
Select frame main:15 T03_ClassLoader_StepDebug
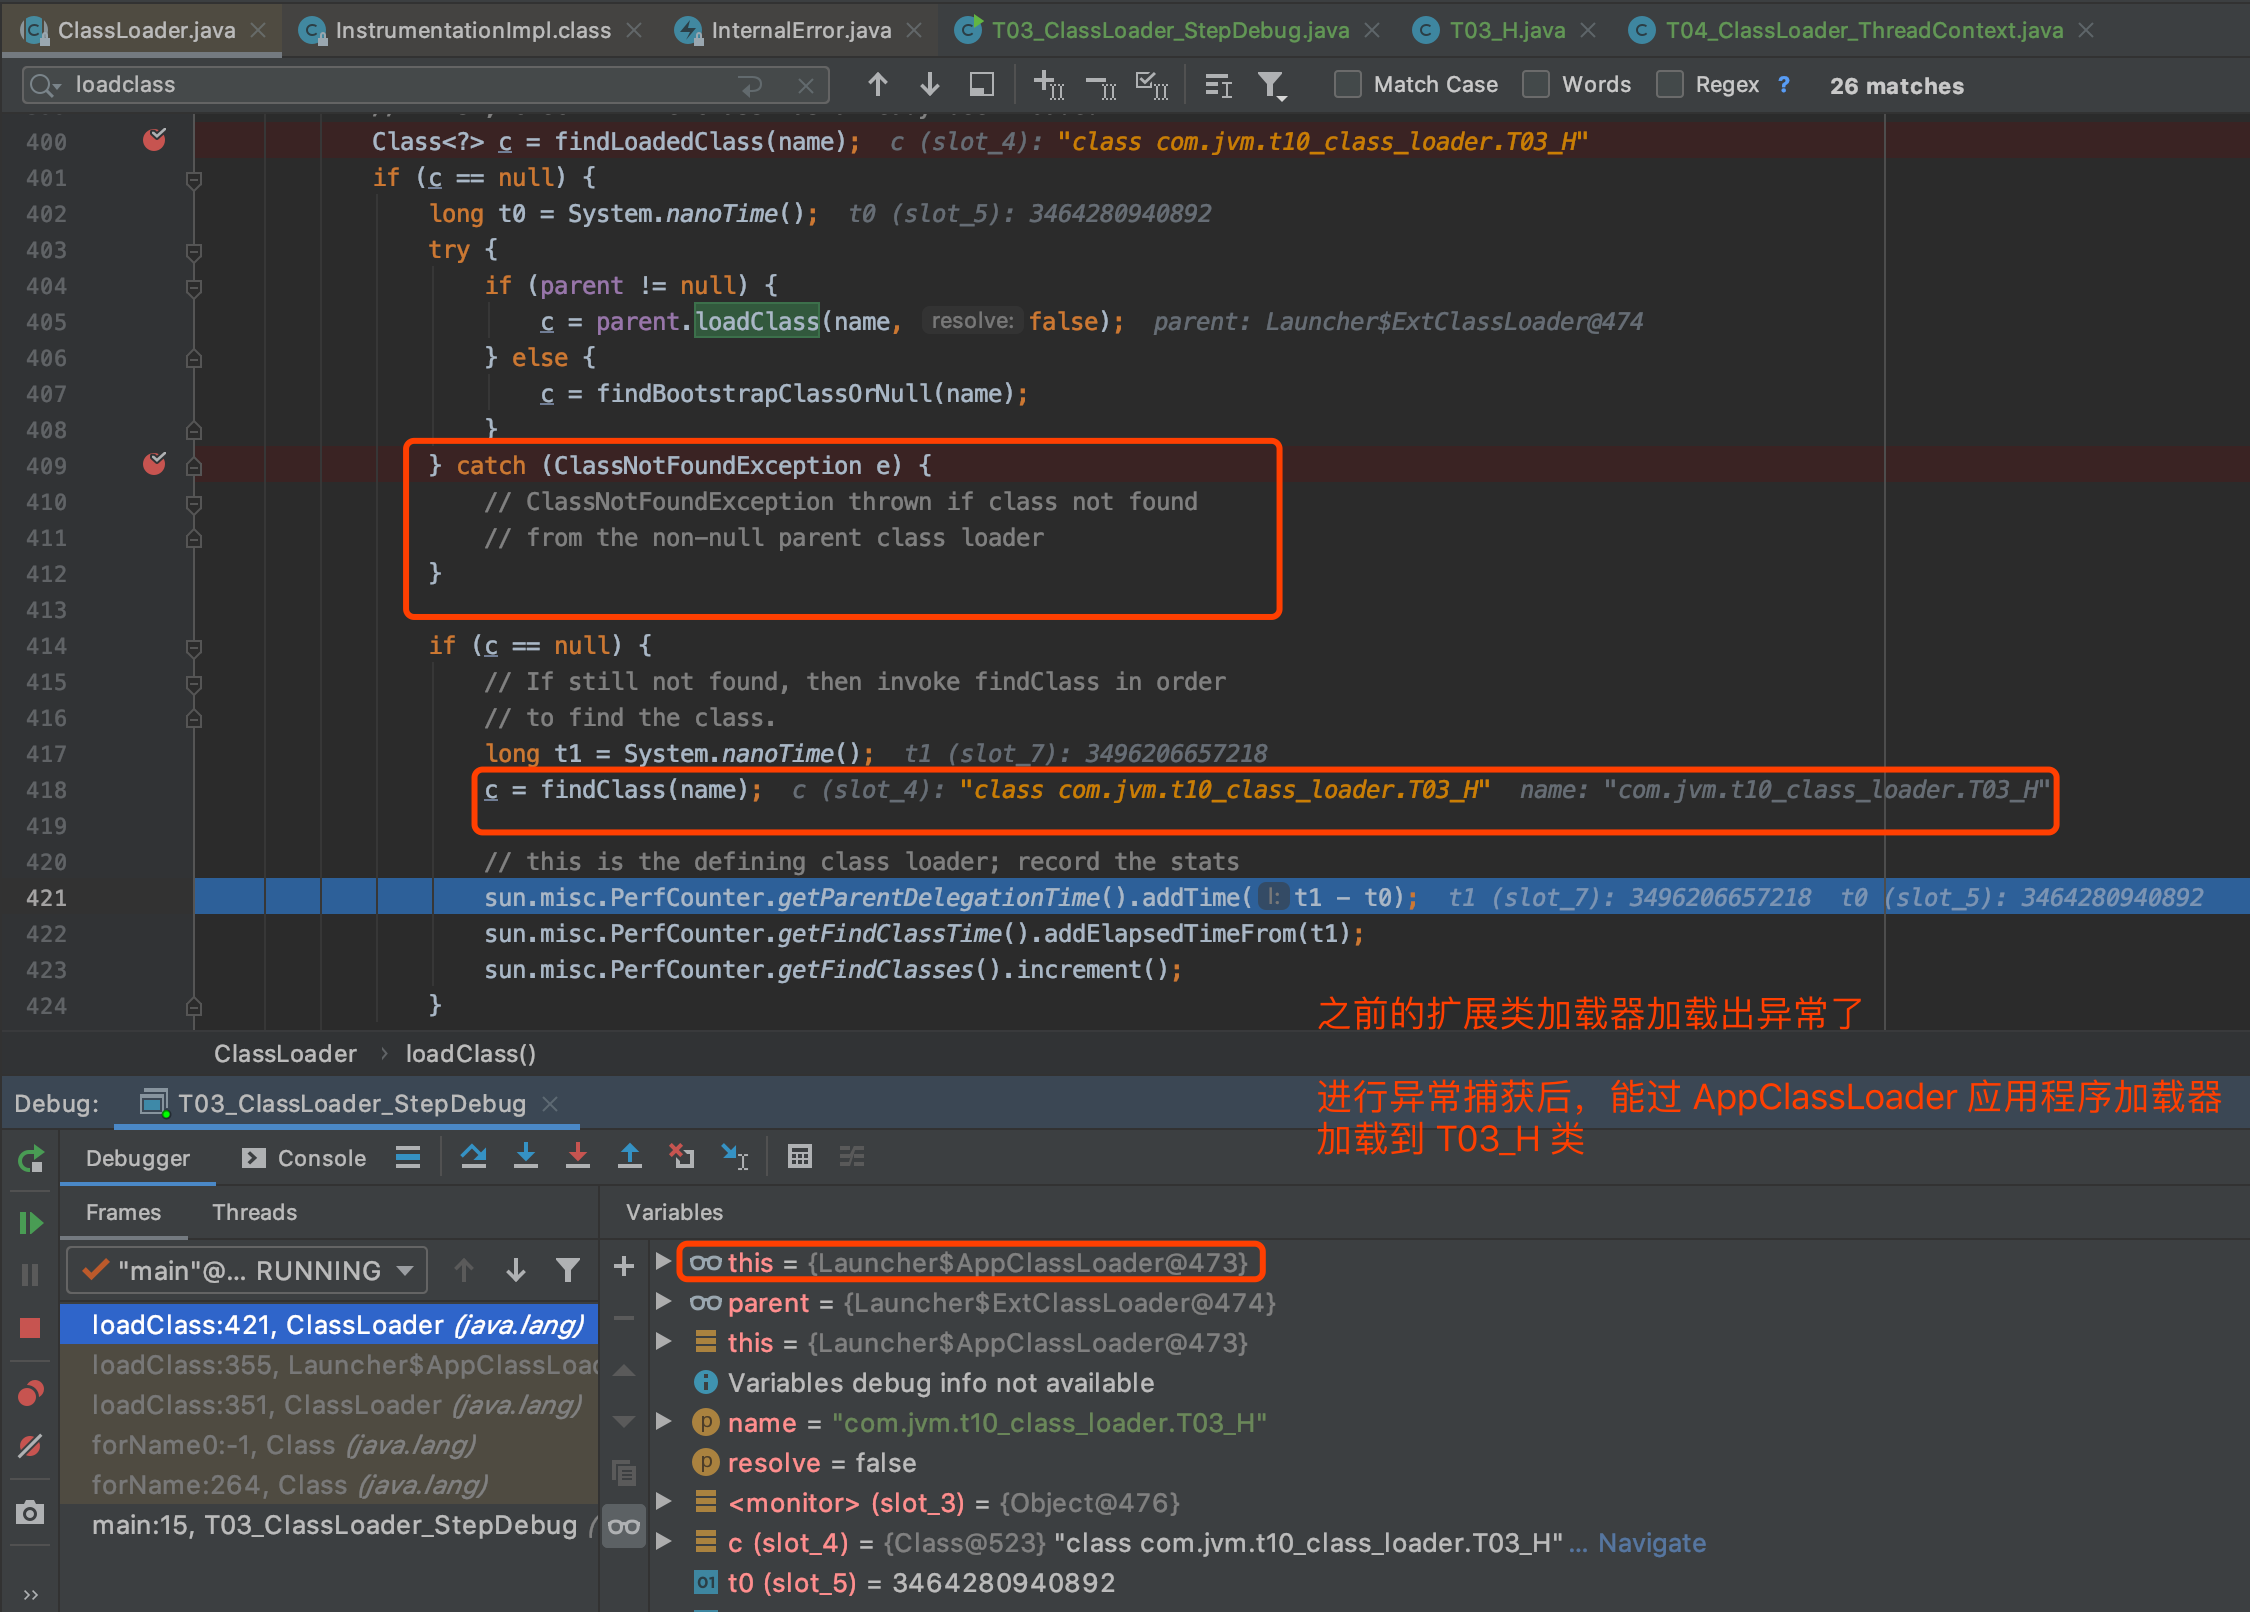(334, 1525)
